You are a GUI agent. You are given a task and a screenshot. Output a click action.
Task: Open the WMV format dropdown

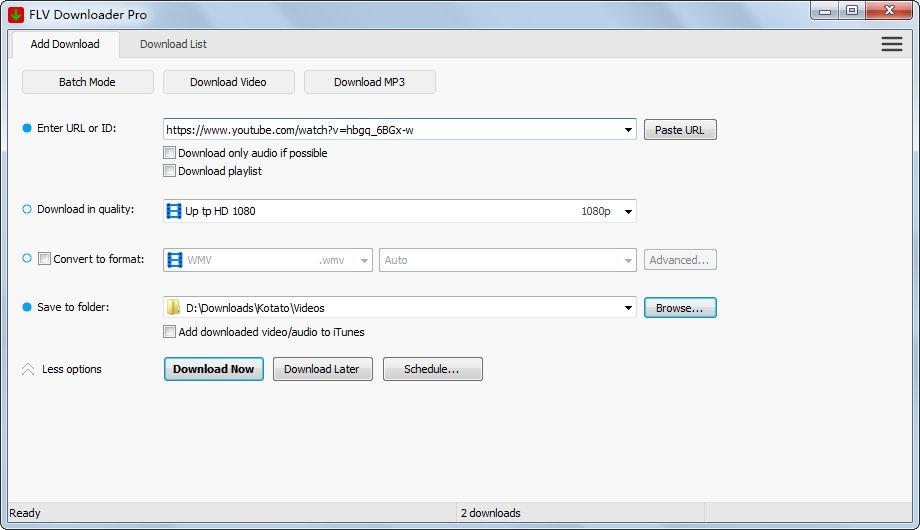(x=364, y=261)
